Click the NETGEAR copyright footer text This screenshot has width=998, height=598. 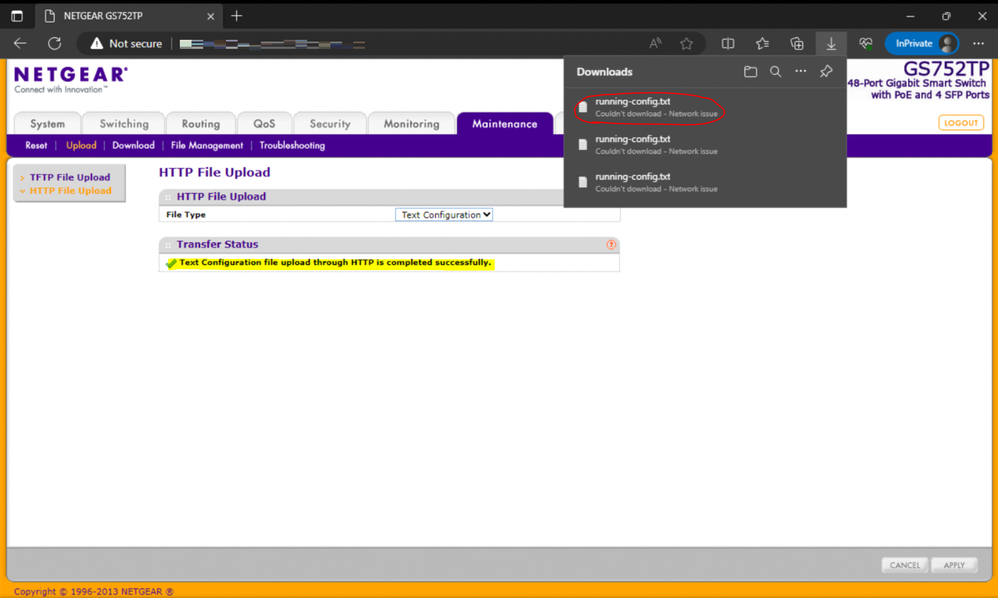point(94,592)
